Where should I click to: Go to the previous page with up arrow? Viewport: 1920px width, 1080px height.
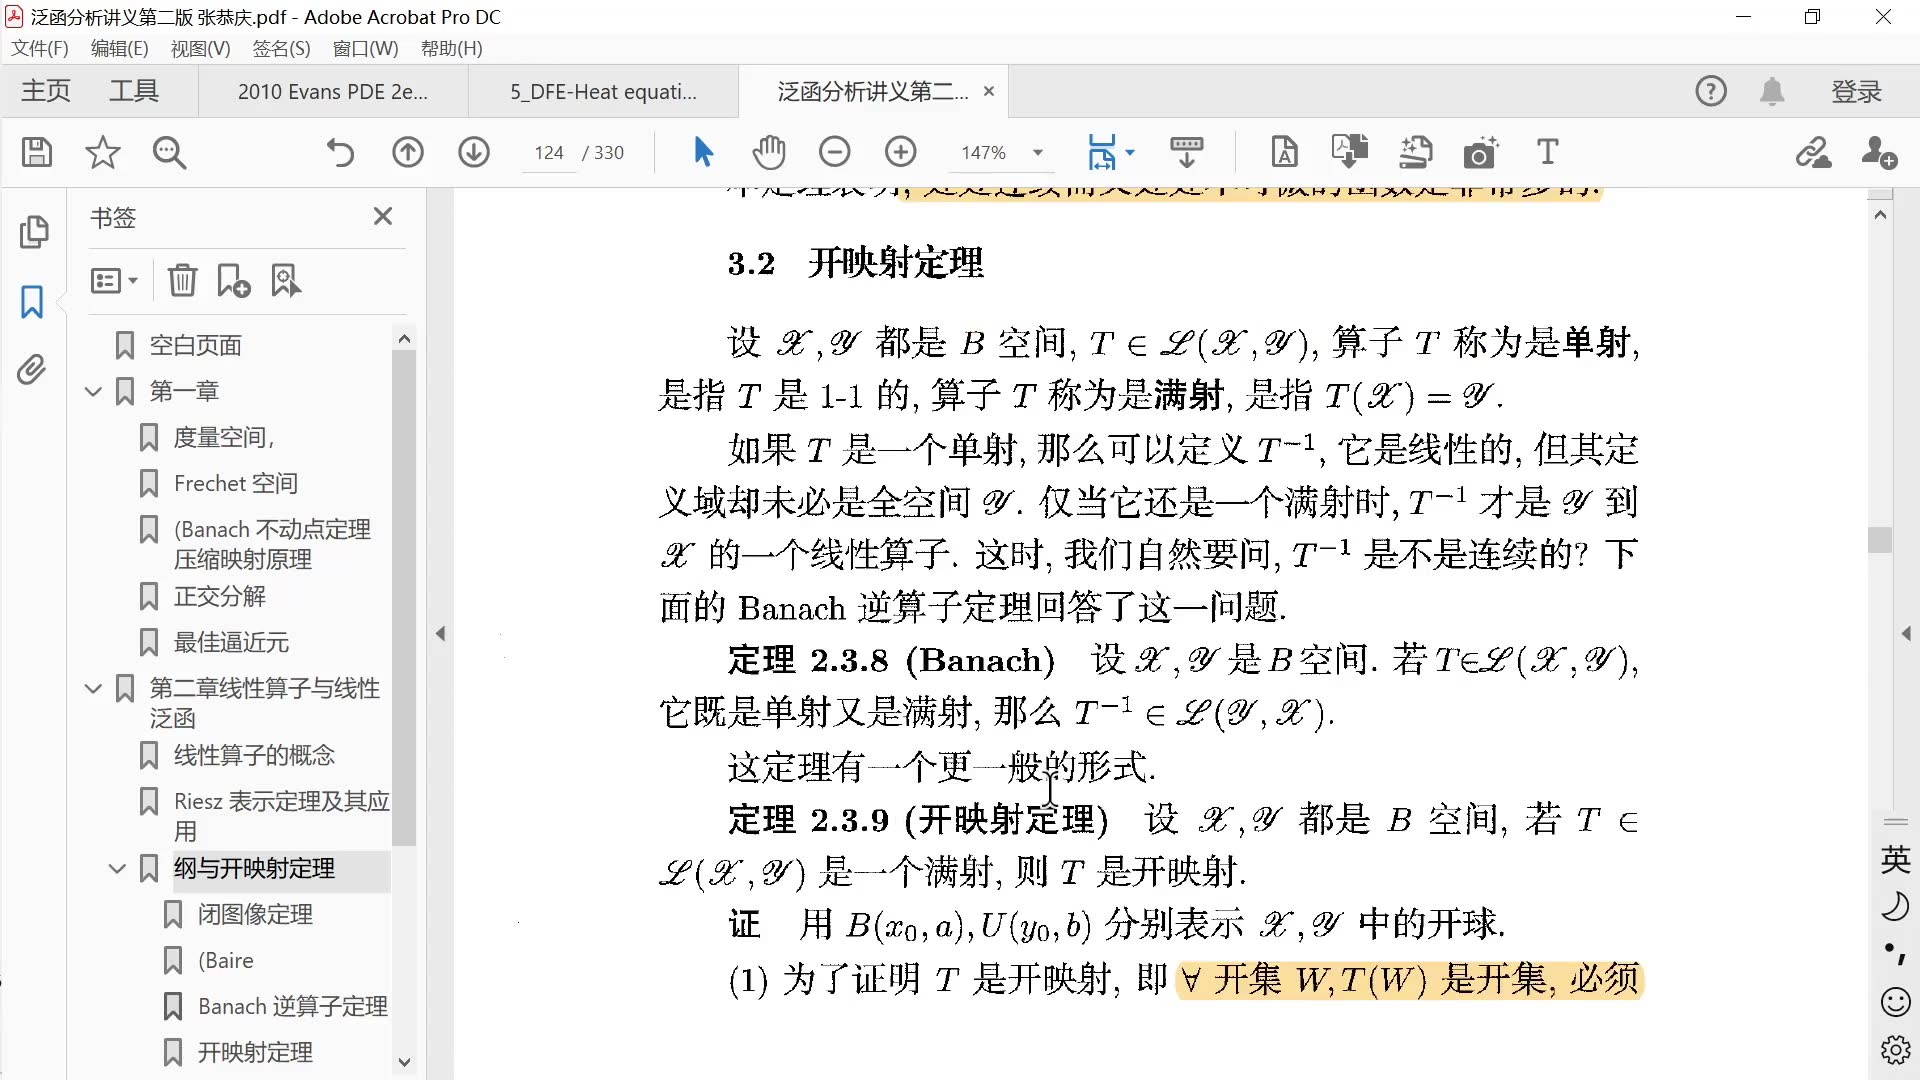(x=407, y=152)
